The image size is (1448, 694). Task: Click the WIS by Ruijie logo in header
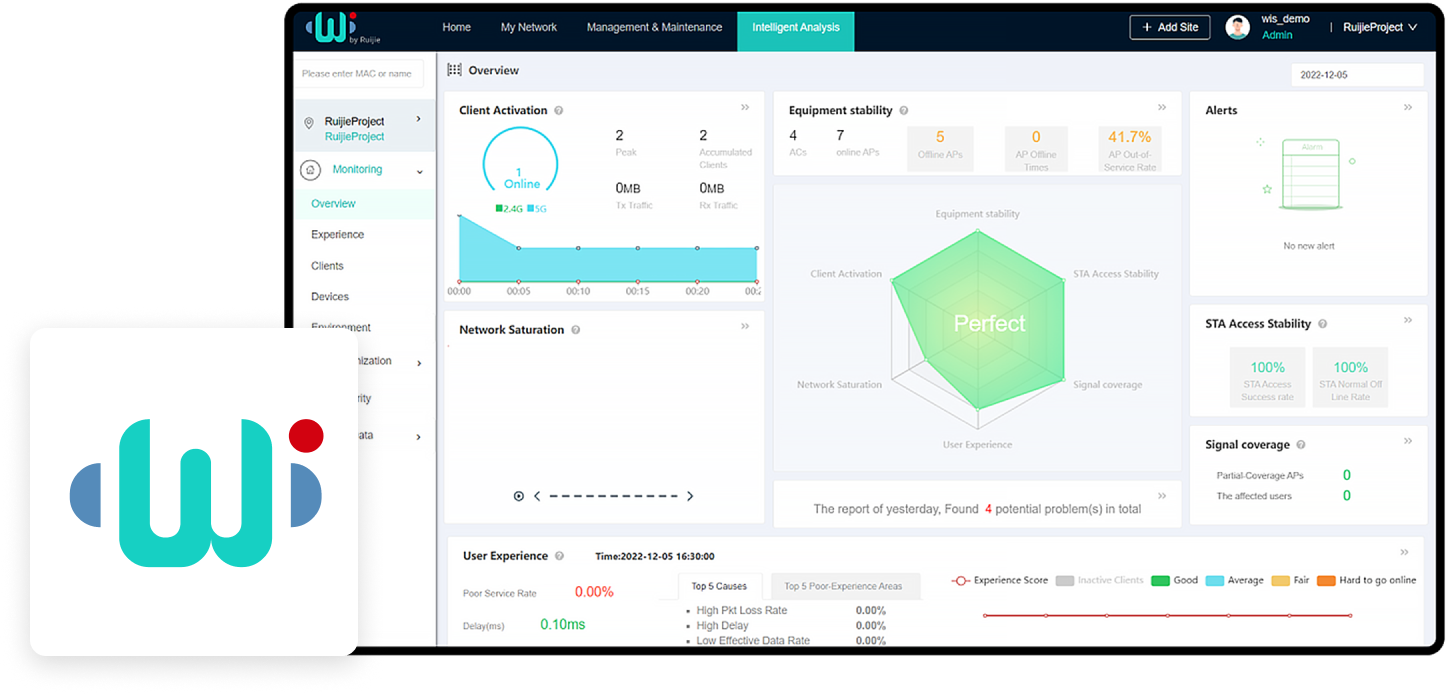click(x=343, y=27)
